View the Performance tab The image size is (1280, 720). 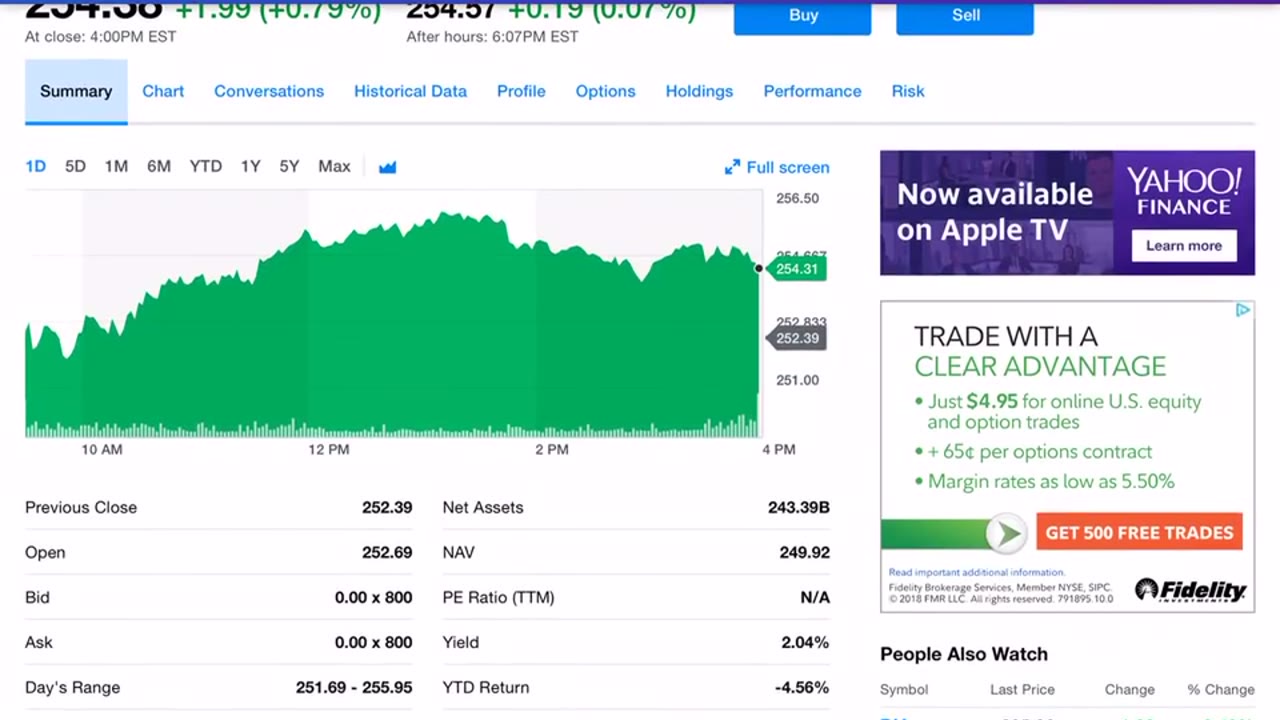(812, 91)
